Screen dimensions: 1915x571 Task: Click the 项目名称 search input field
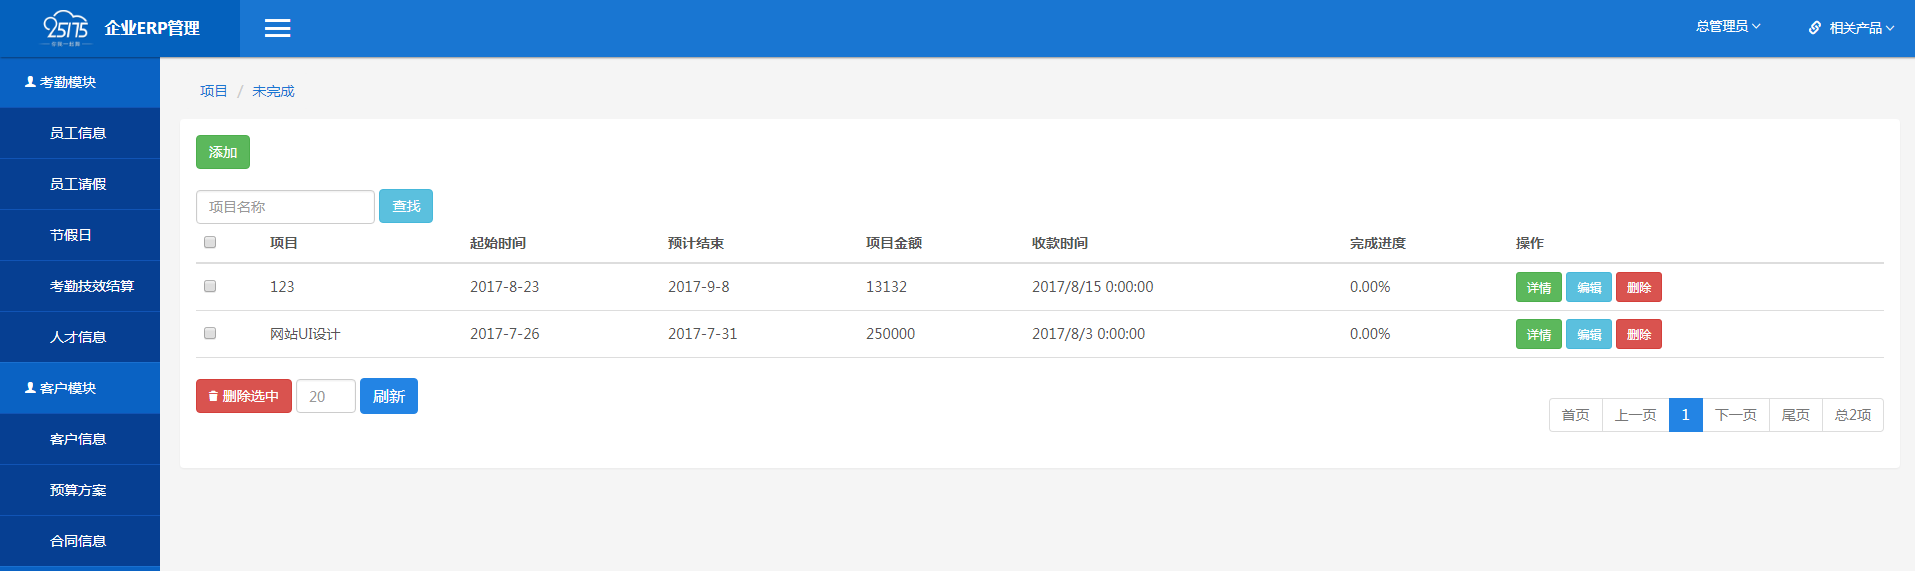point(285,207)
